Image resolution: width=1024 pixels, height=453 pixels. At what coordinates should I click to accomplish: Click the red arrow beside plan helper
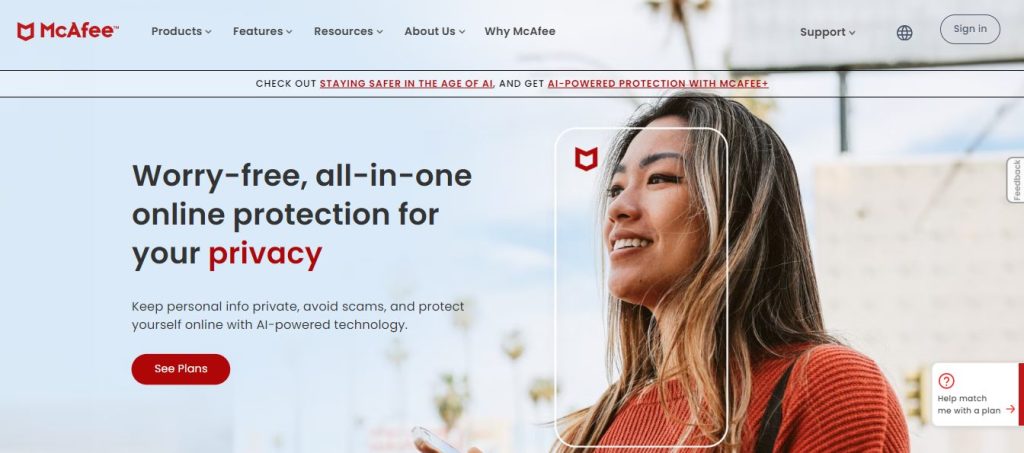tap(1010, 409)
